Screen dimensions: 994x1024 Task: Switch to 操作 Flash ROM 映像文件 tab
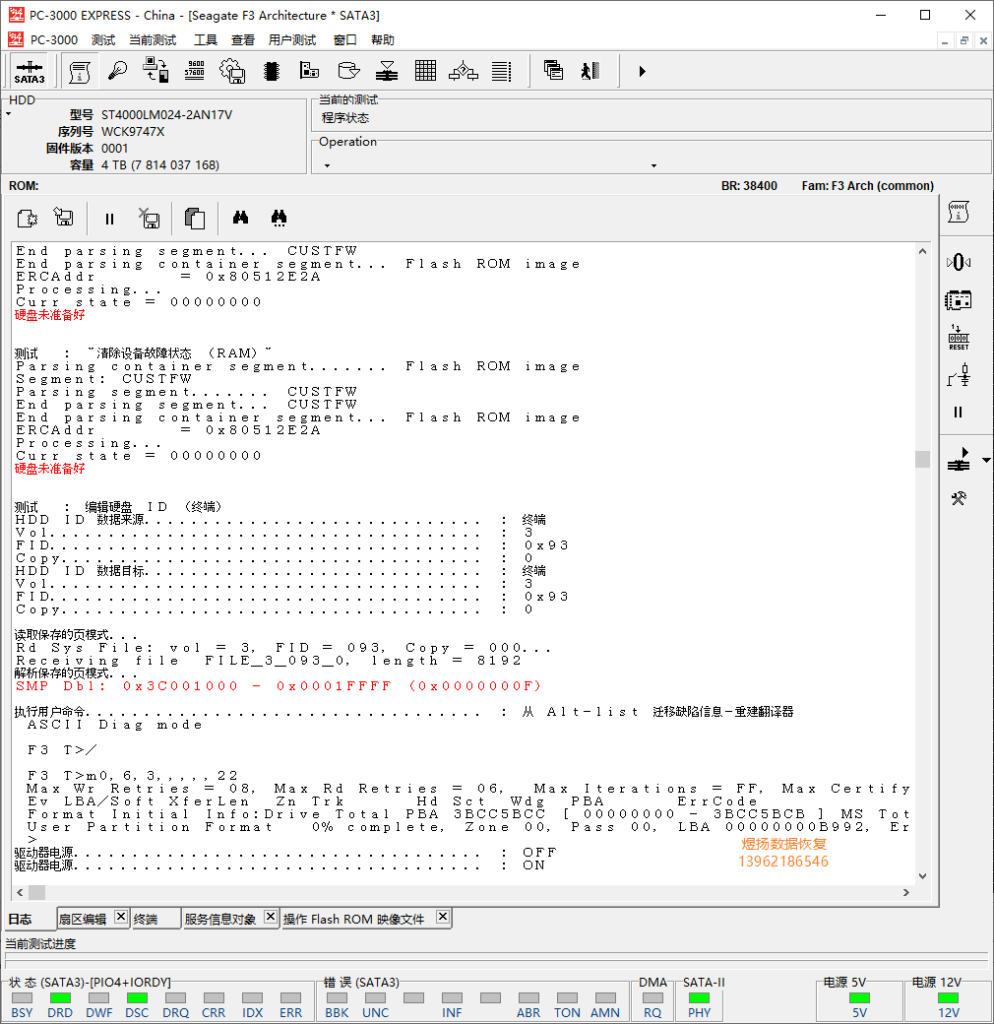353,920
